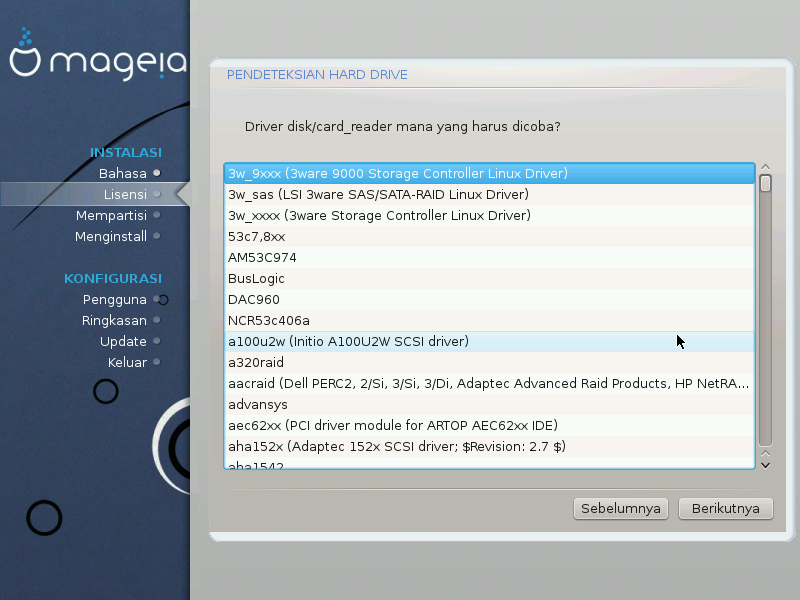This screenshot has width=800, height=600.
Task: Choose the aec62xx ARTOP IDE driver
Action: click(489, 425)
